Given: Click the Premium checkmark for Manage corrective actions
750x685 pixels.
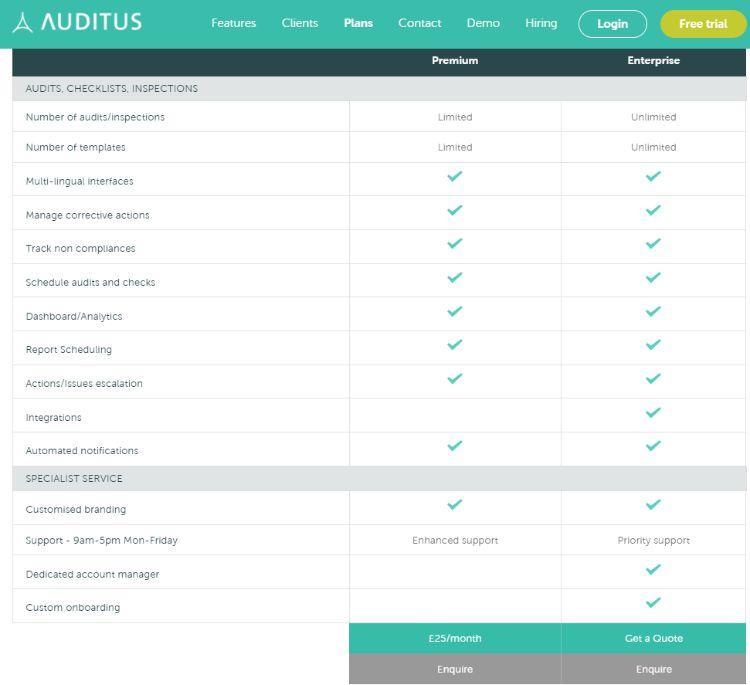Looking at the screenshot, I should click(455, 210).
